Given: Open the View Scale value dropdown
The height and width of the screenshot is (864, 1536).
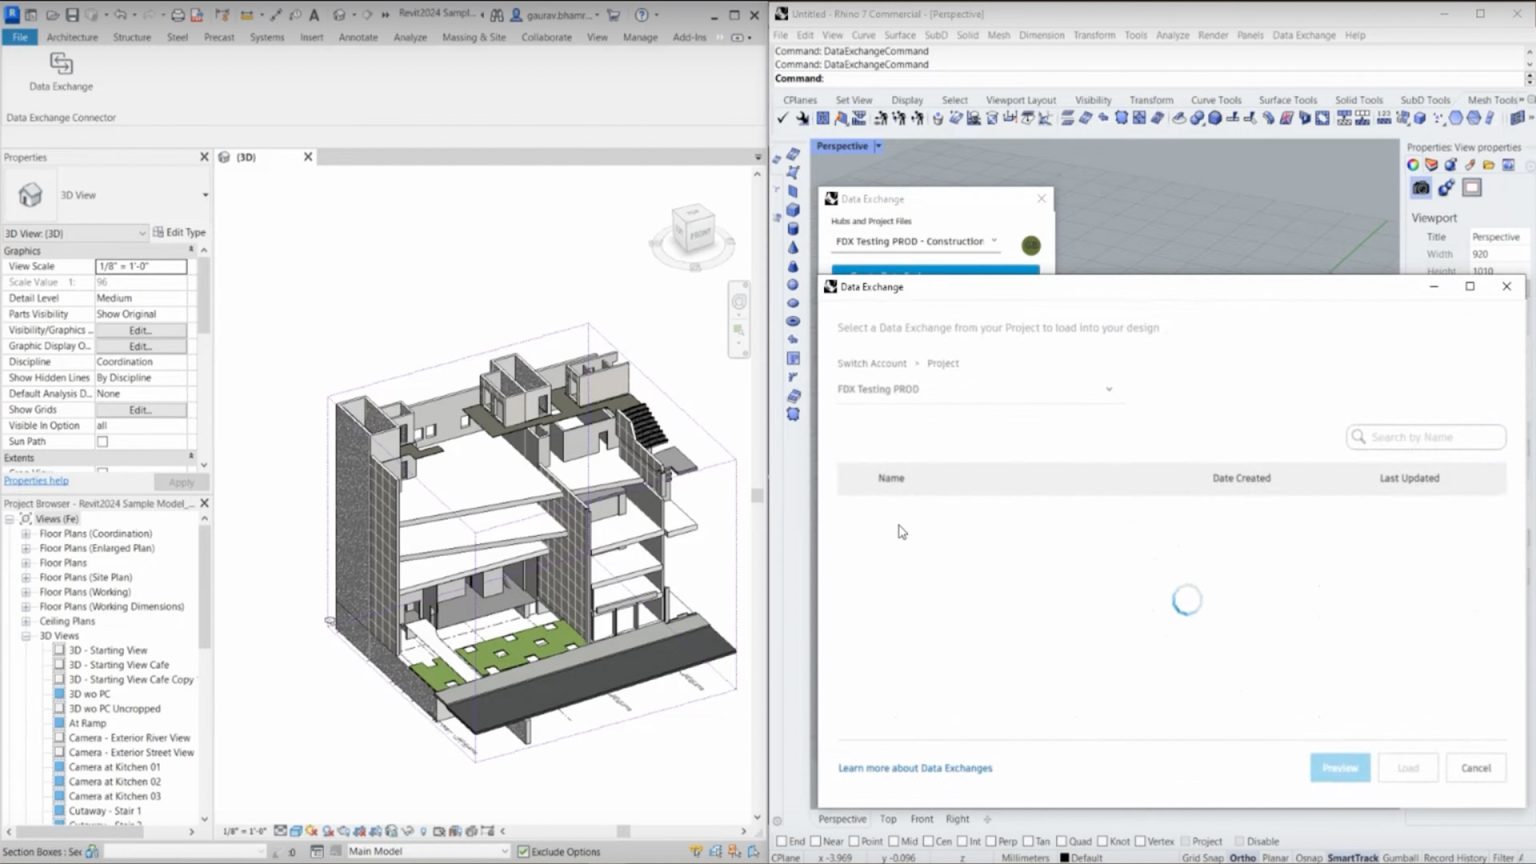Looking at the screenshot, I should pos(141,266).
